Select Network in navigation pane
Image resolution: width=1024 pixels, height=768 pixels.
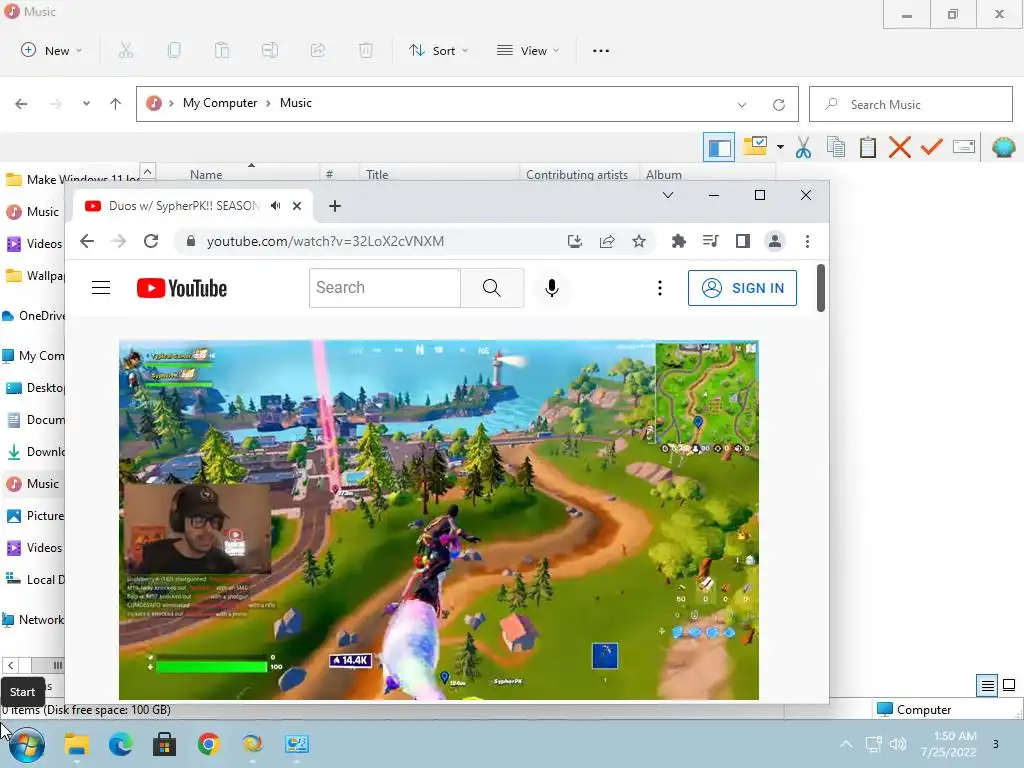tap(34, 620)
